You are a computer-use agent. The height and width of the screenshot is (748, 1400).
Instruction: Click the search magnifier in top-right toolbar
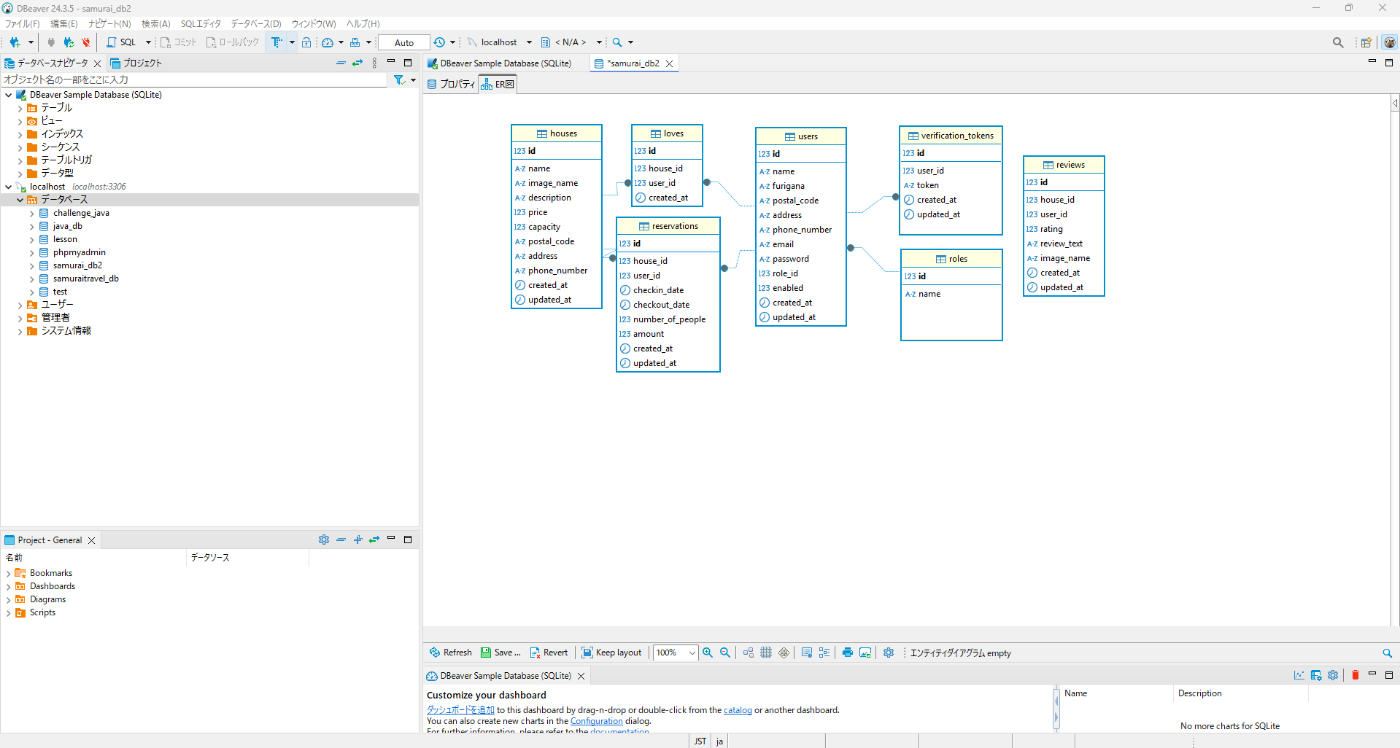pos(1338,42)
